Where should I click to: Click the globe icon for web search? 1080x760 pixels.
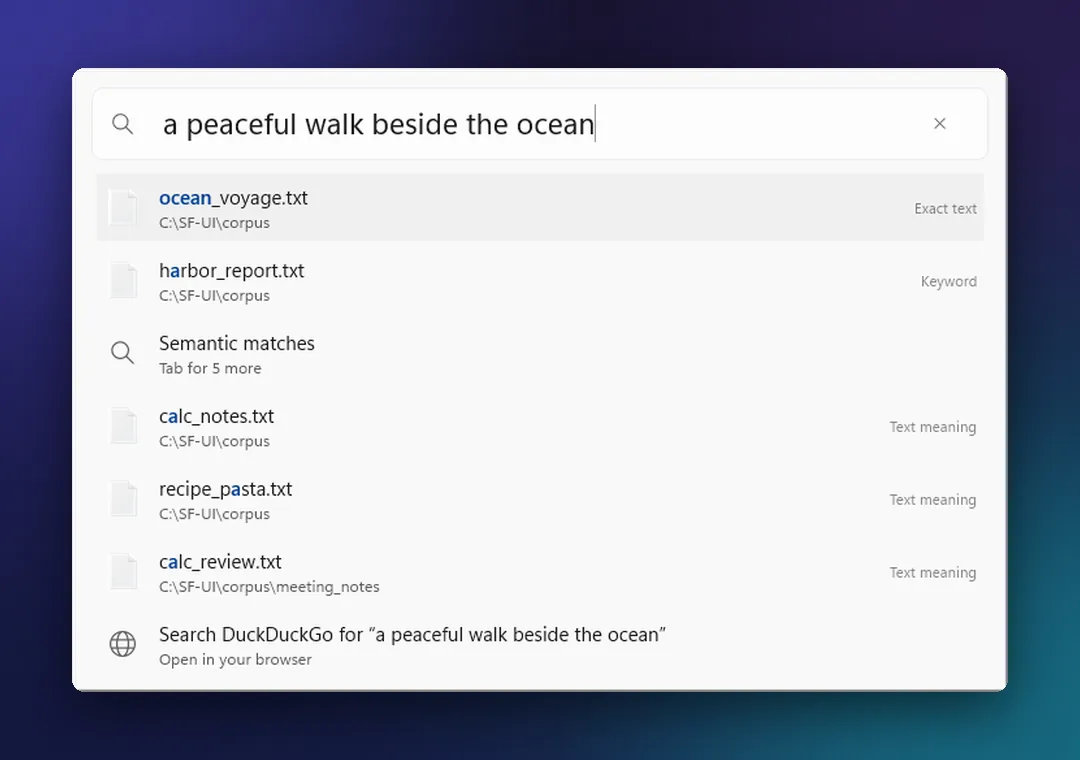(123, 644)
